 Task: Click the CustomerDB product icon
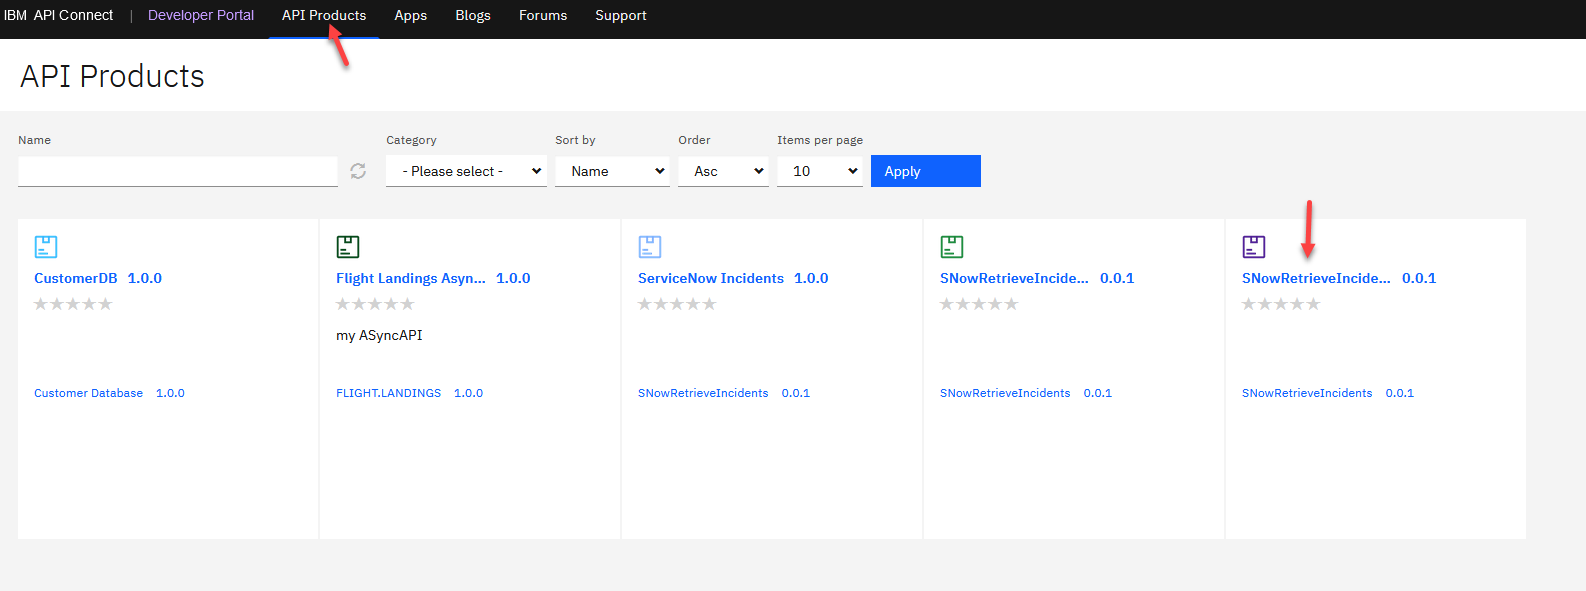pyautogui.click(x=46, y=247)
